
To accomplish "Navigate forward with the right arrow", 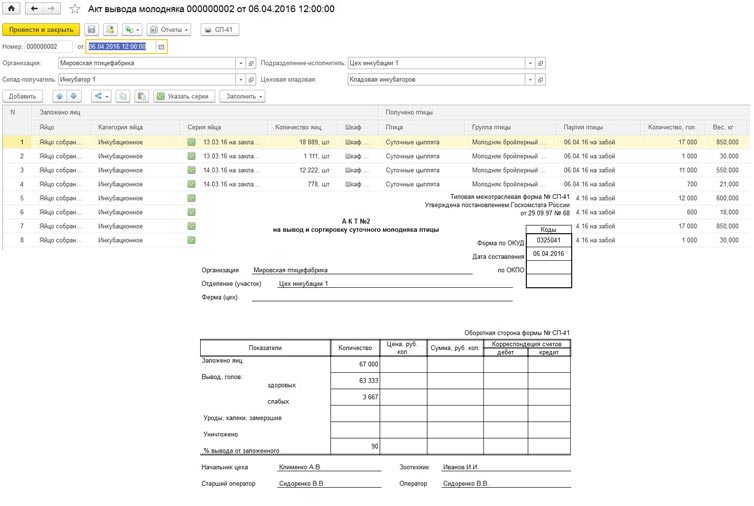I will coord(51,9).
